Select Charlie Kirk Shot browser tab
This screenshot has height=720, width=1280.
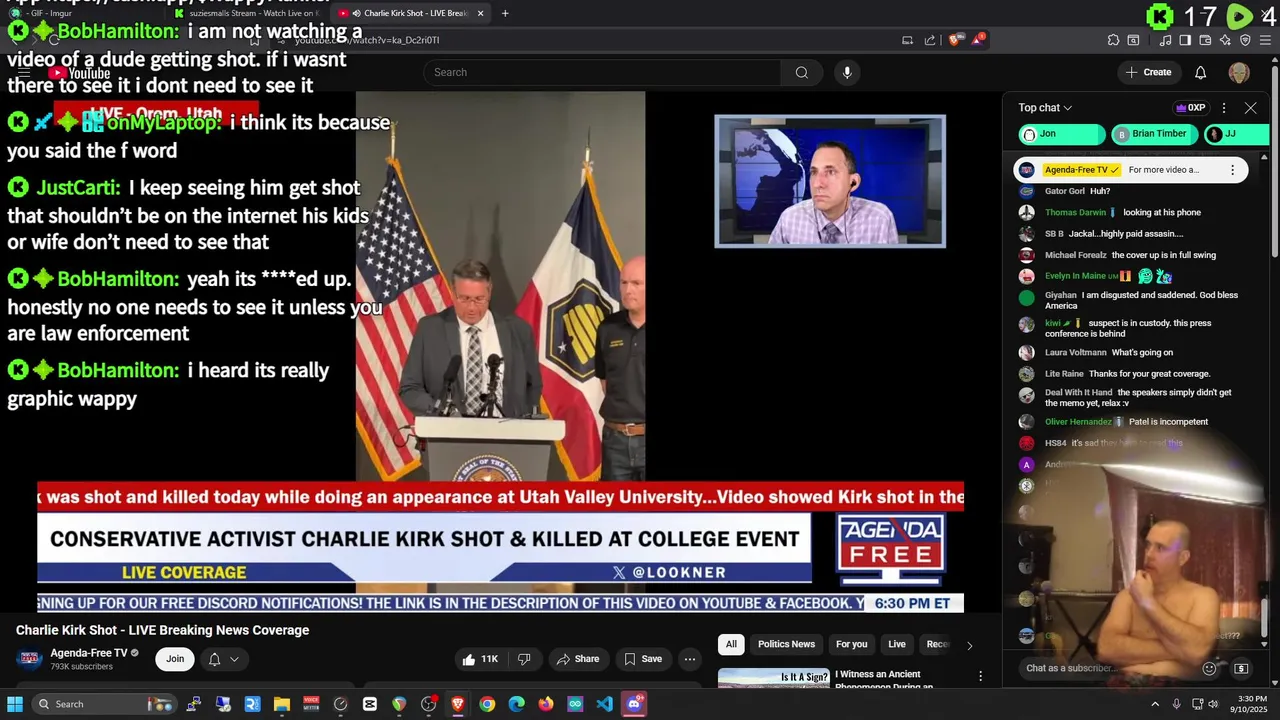coord(410,13)
